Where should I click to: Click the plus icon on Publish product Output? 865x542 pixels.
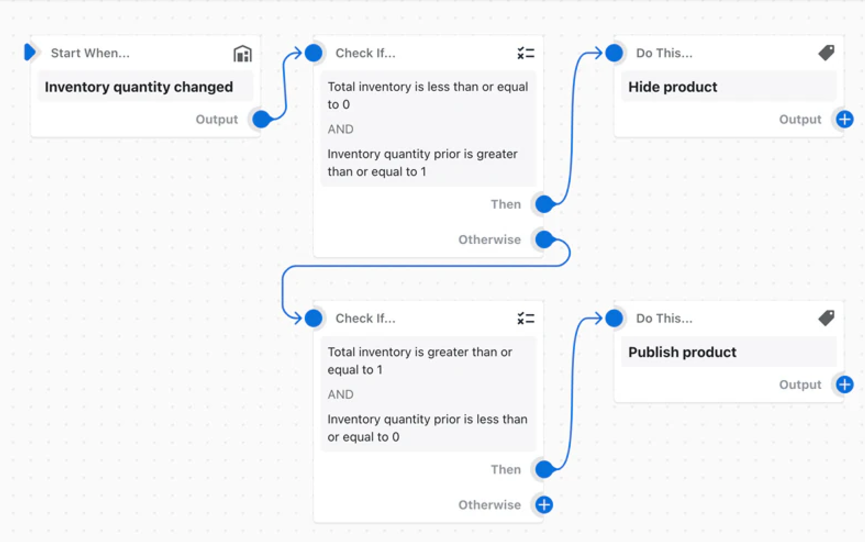click(x=844, y=385)
